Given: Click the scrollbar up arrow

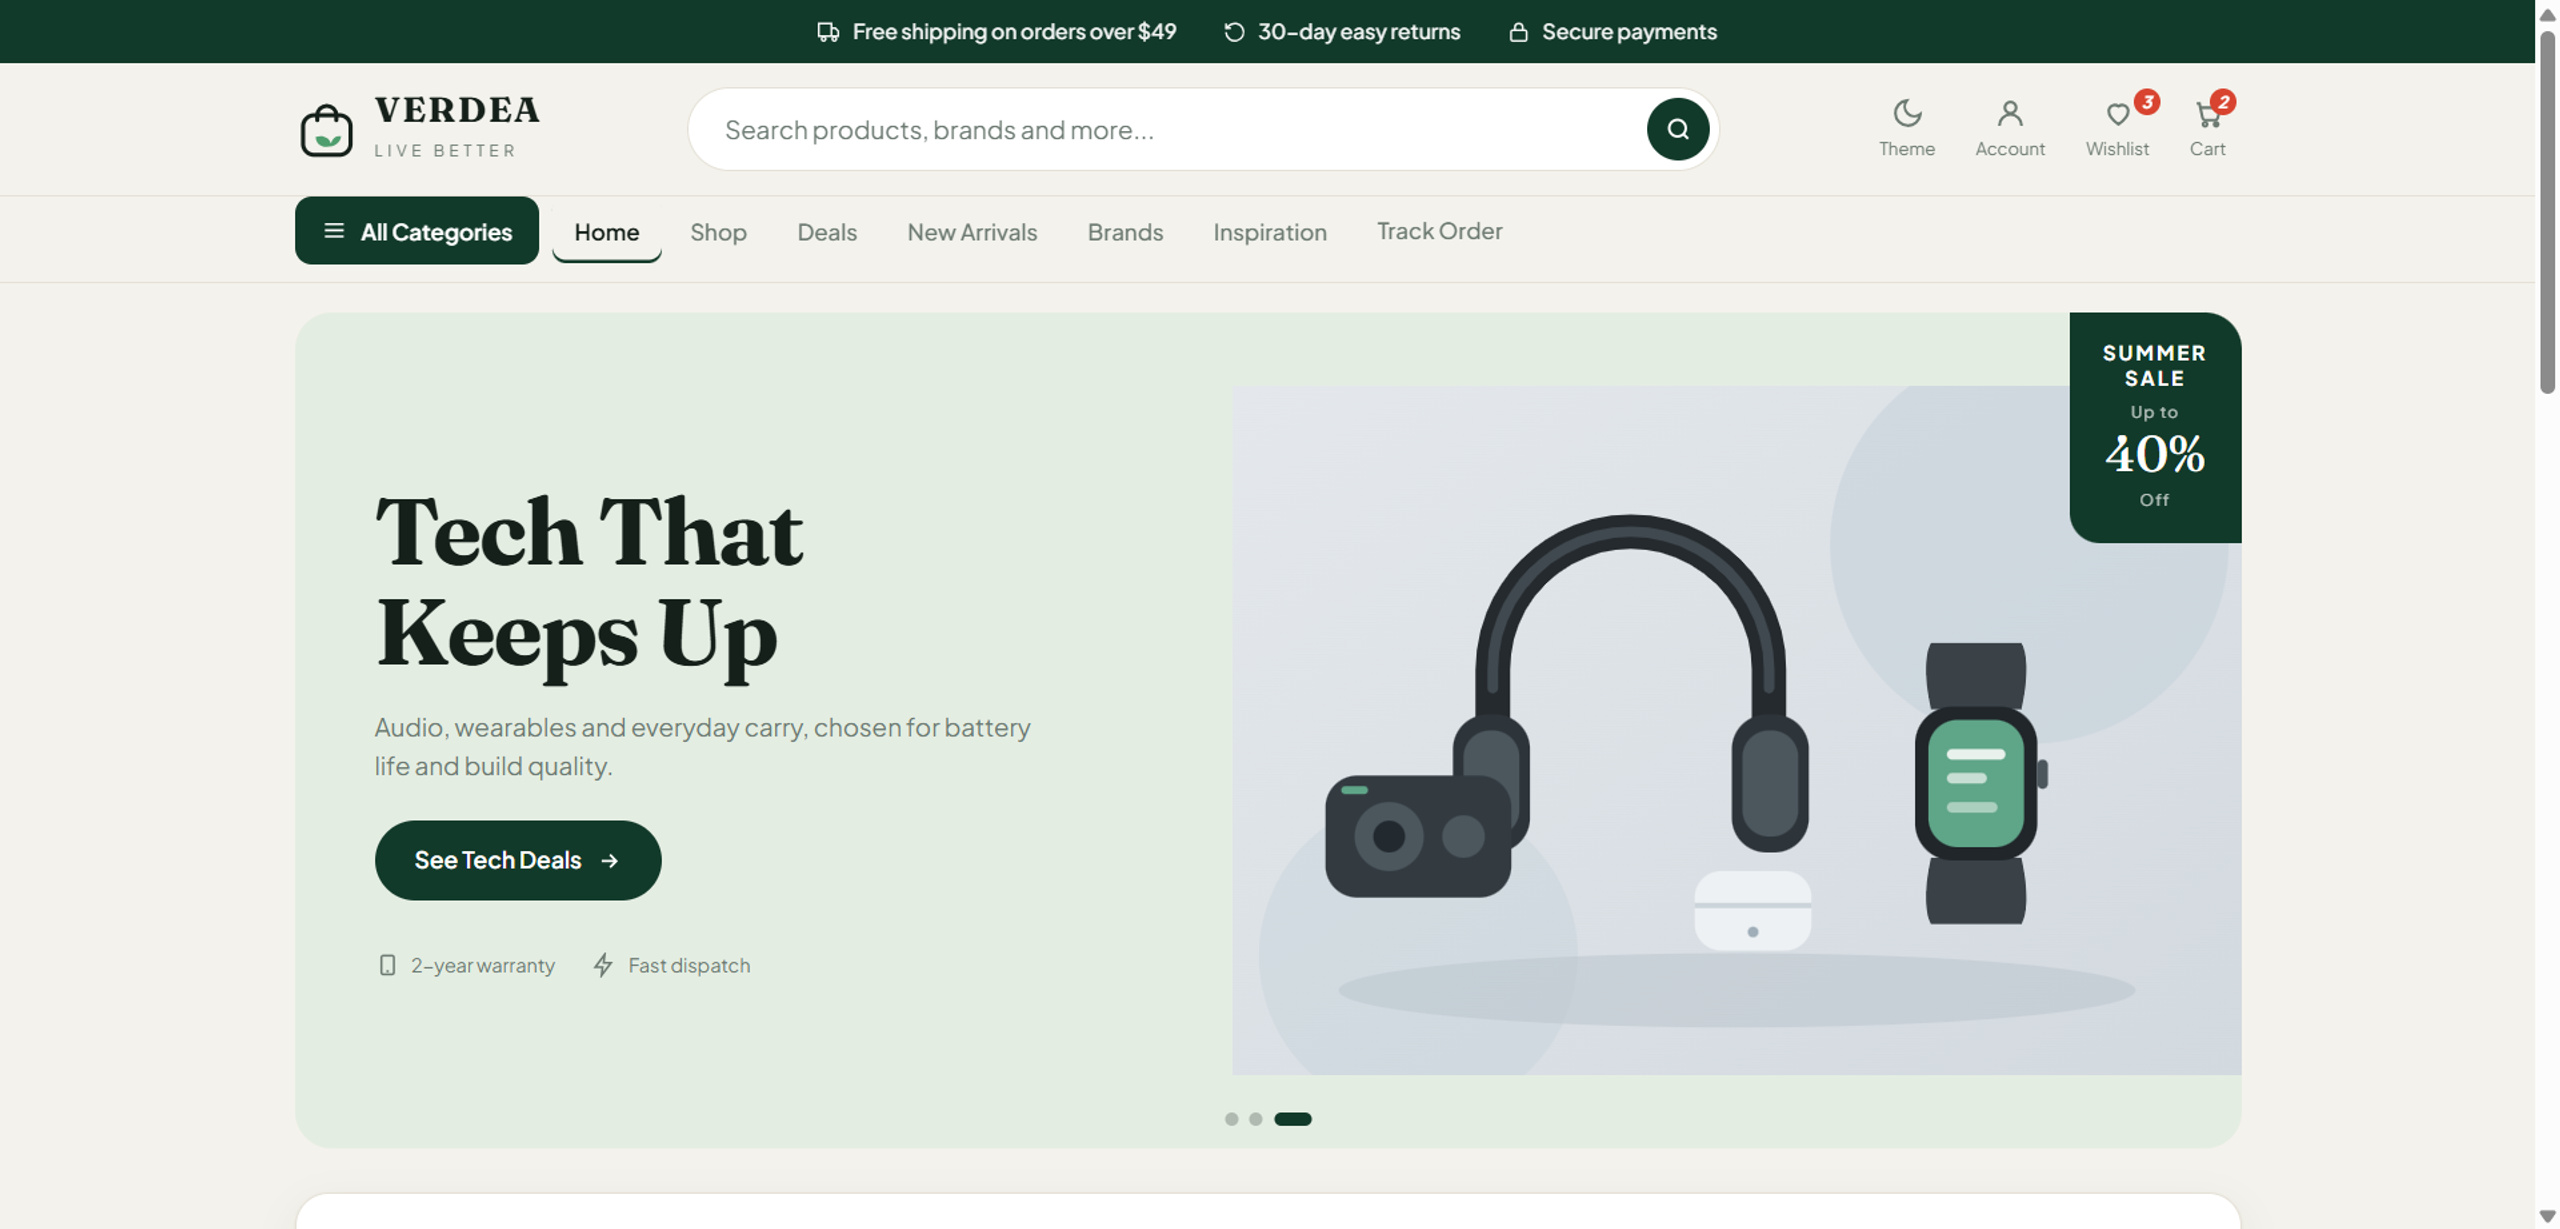Looking at the screenshot, I should tap(2546, 13).
